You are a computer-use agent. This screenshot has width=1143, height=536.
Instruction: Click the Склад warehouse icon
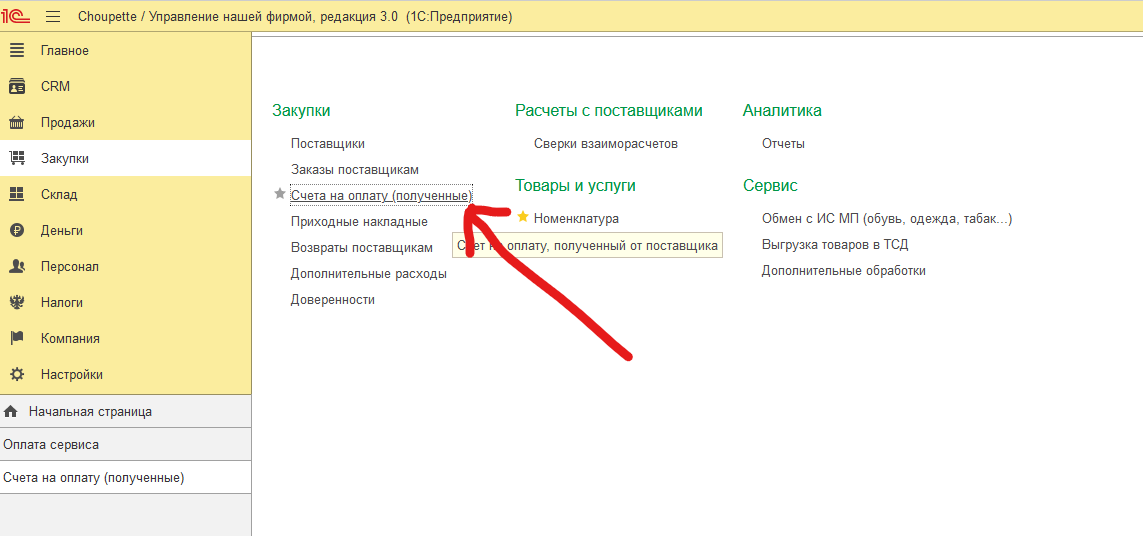[17, 195]
